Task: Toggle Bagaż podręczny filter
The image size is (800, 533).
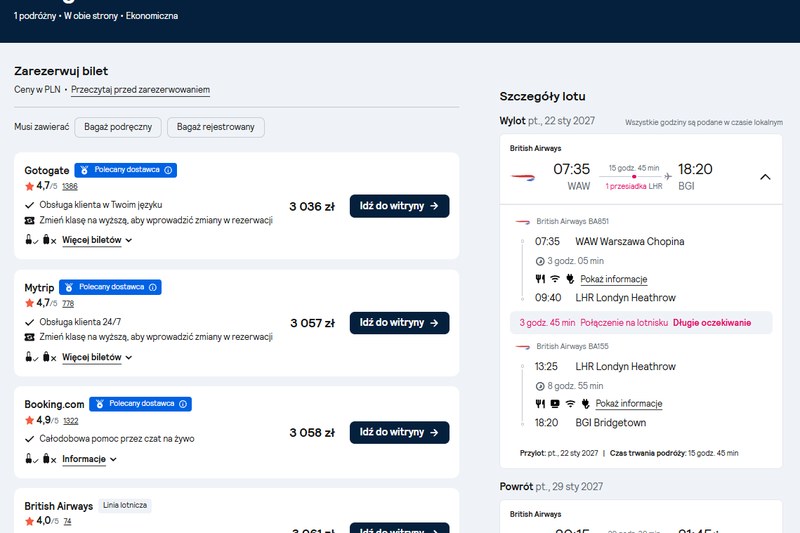Action: [x=118, y=128]
